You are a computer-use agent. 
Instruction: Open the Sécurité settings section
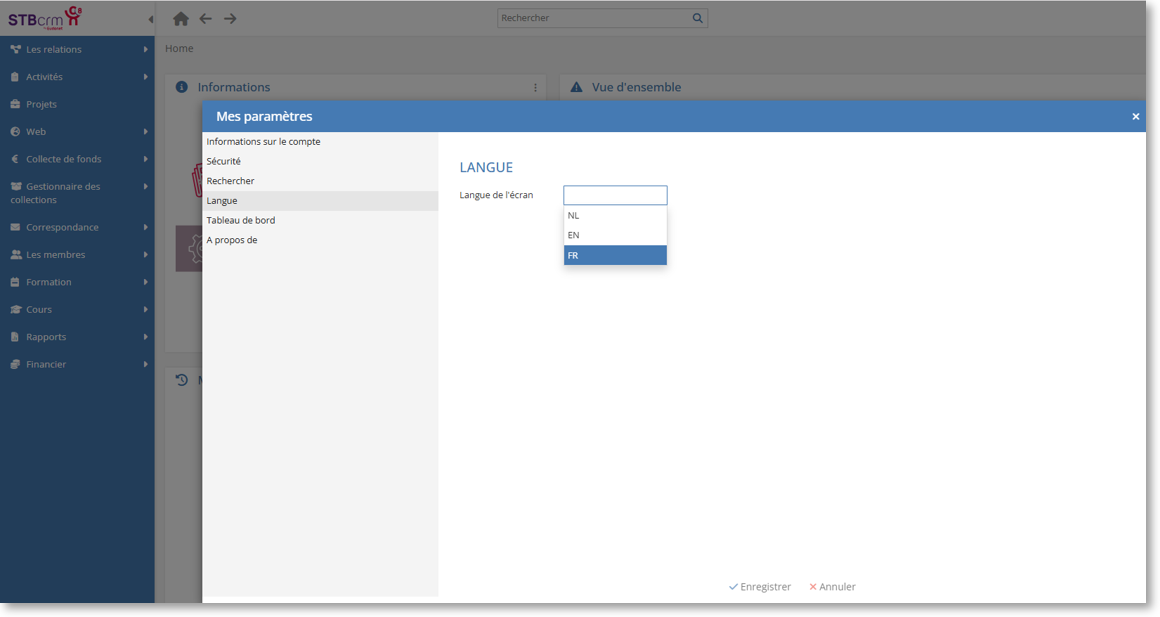224,161
